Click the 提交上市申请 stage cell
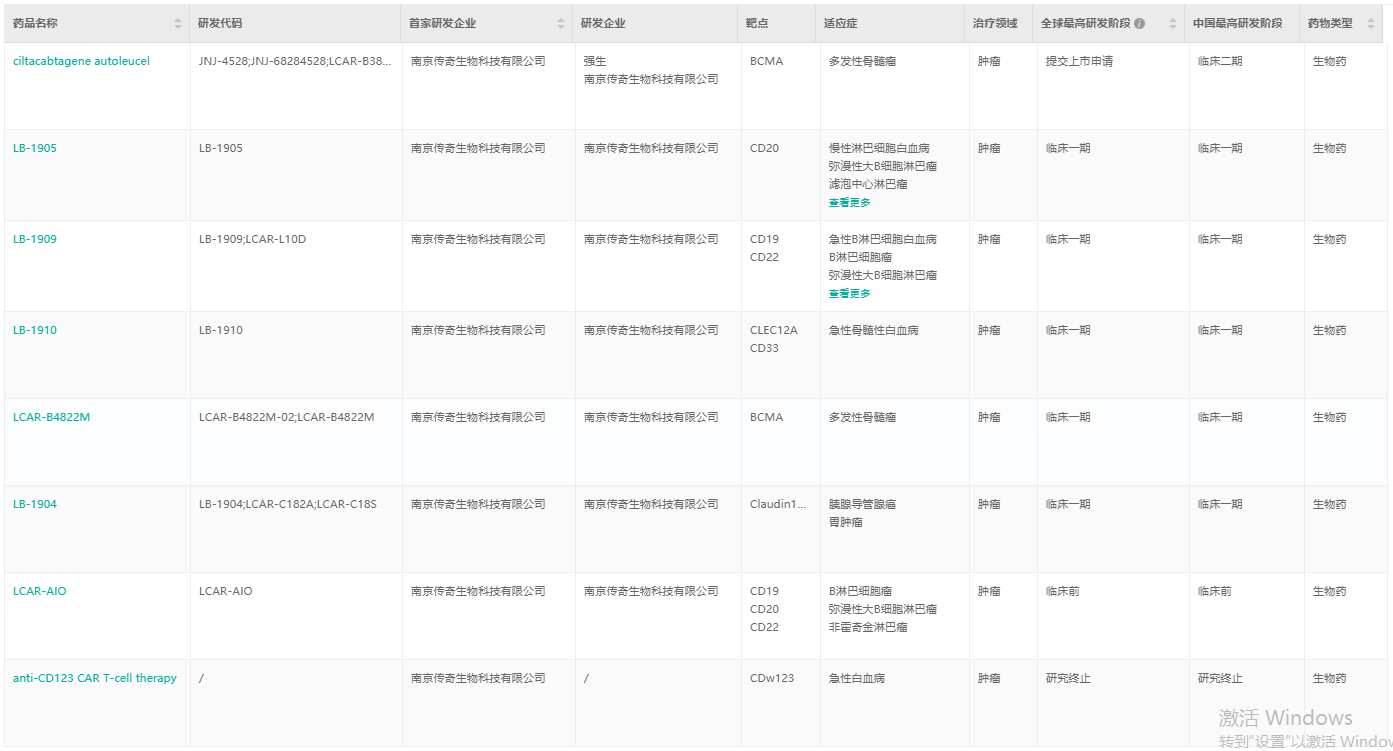Image resolution: width=1393 pixels, height=751 pixels. [1079, 61]
